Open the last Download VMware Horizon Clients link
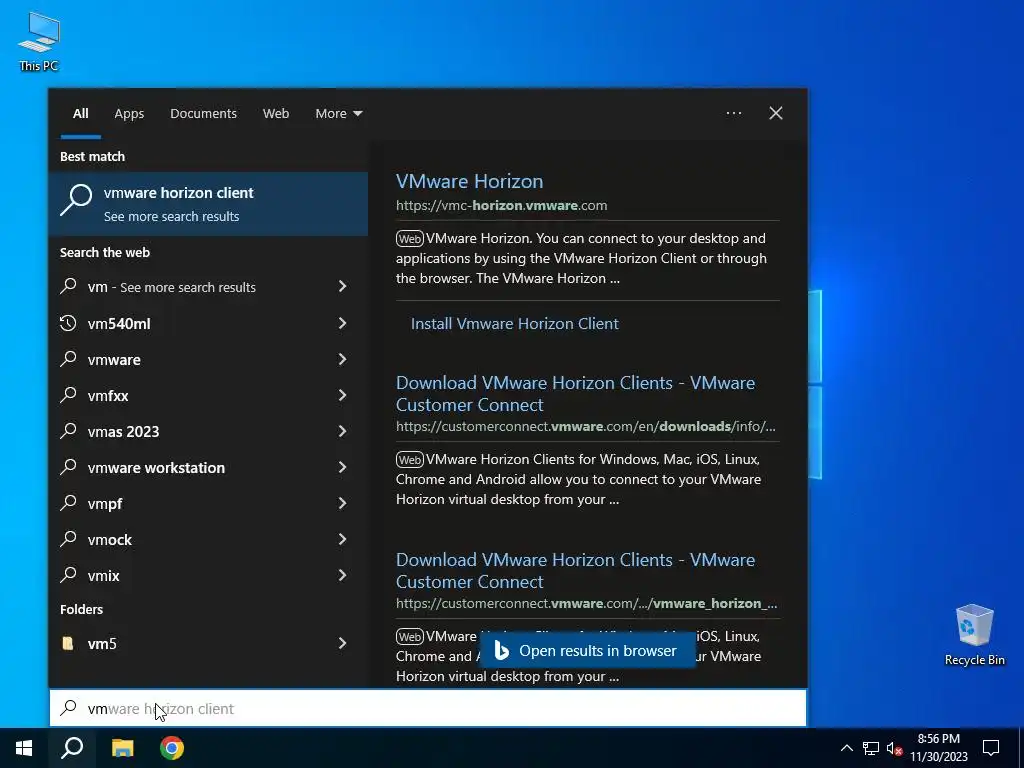The width and height of the screenshot is (1024, 768). [x=575, y=570]
